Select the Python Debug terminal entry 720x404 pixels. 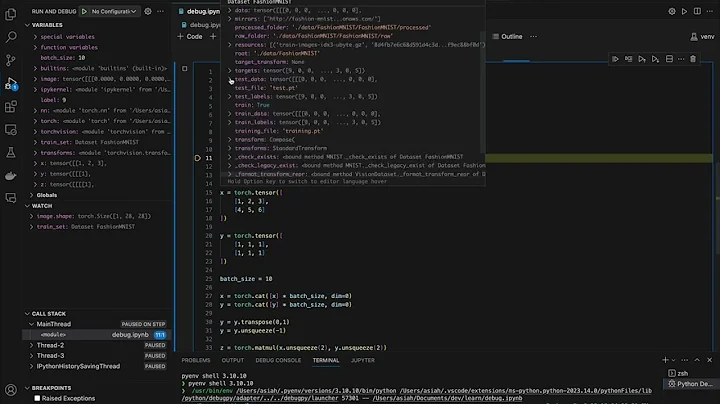point(690,384)
